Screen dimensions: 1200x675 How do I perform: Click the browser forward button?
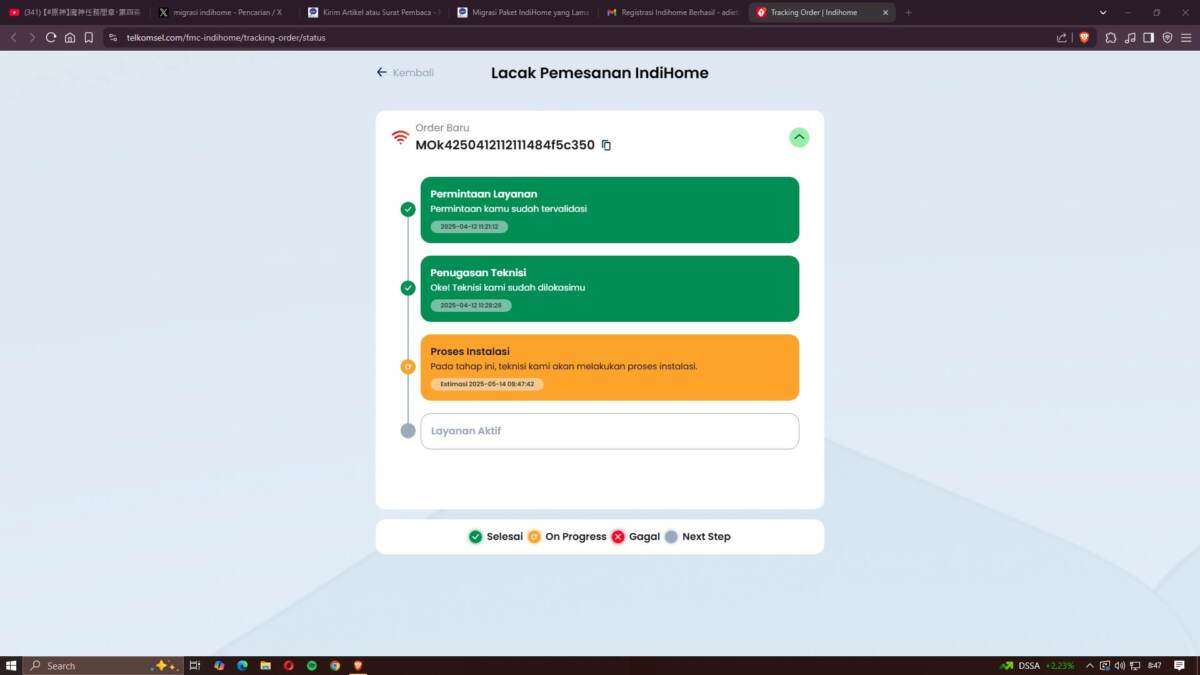pyautogui.click(x=32, y=37)
